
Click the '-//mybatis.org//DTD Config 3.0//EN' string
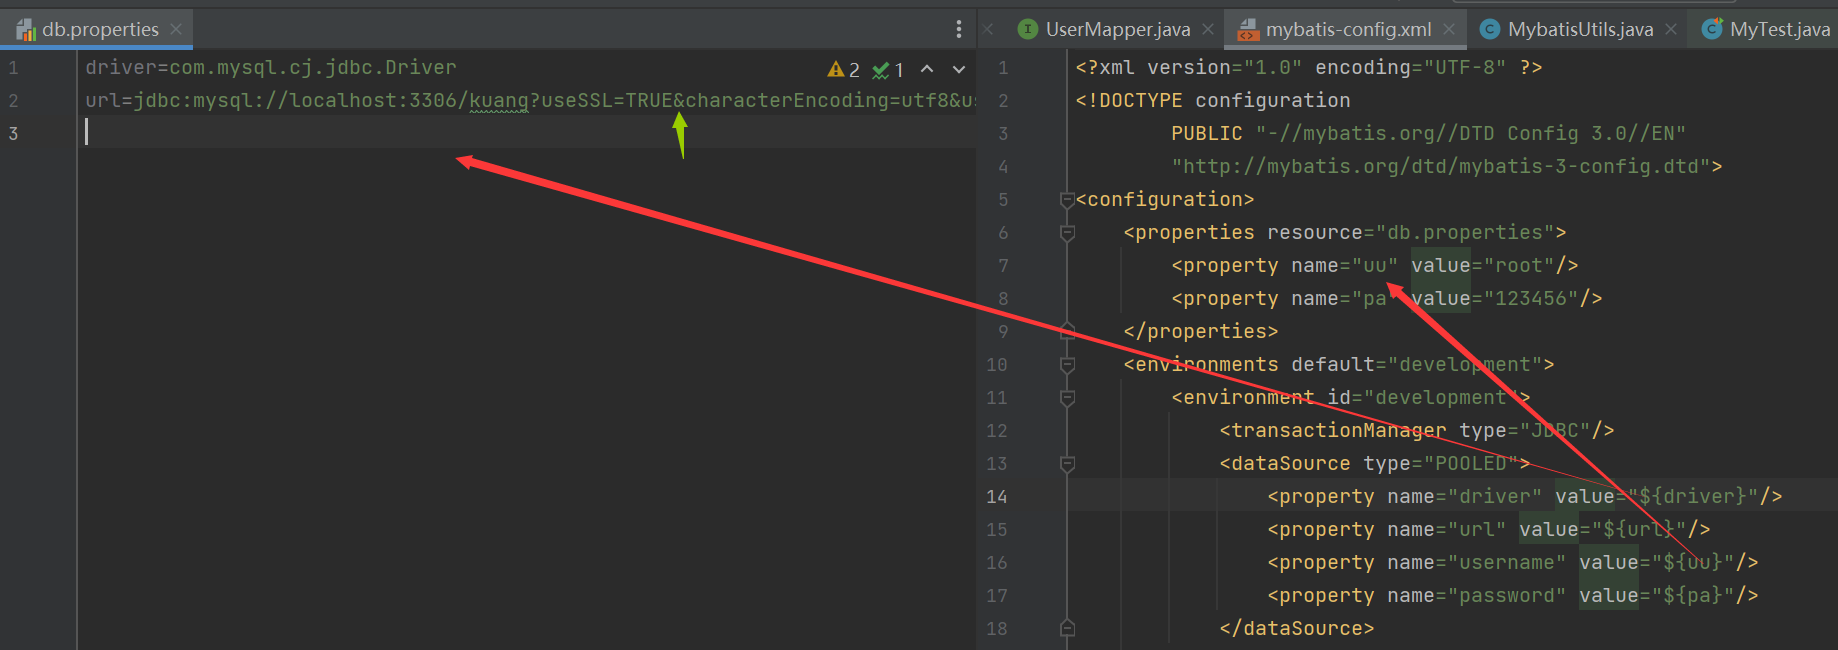[1471, 133]
